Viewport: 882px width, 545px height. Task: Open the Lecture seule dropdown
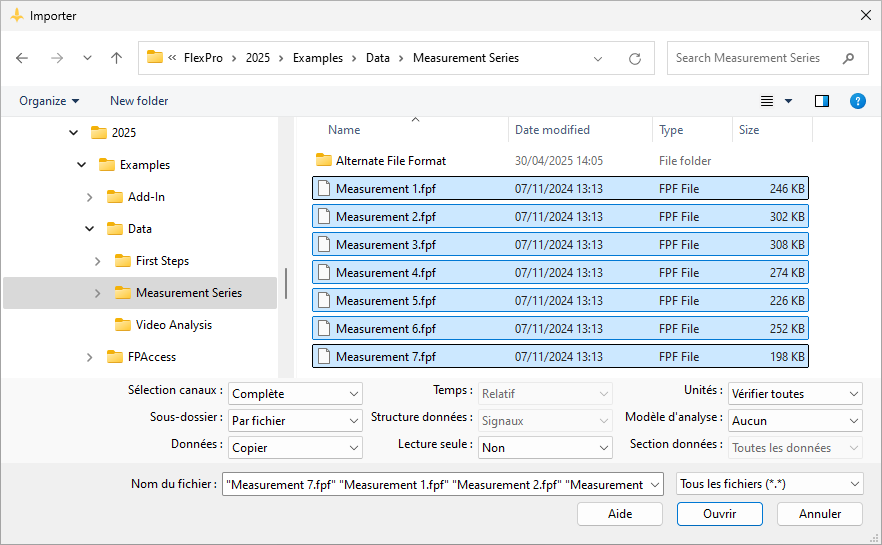pyautogui.click(x=545, y=448)
